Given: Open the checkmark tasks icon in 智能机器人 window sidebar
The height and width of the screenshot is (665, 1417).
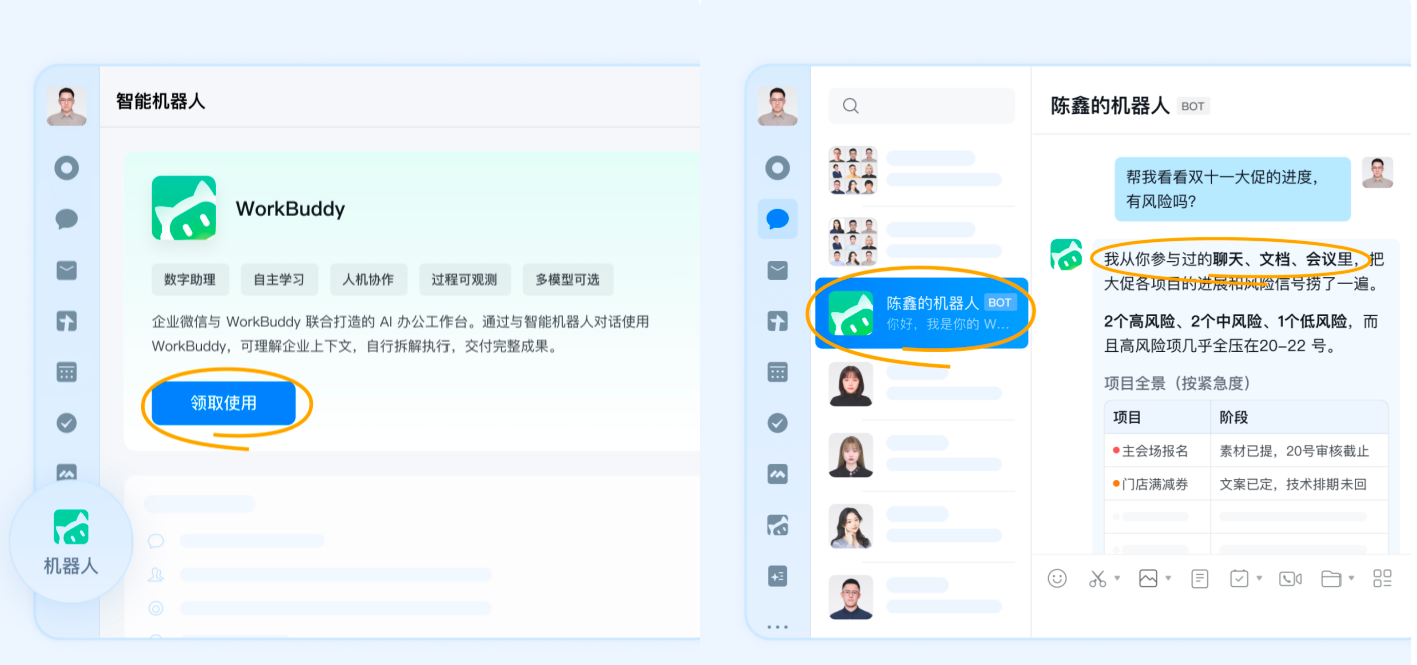Looking at the screenshot, I should pyautogui.click(x=67, y=423).
